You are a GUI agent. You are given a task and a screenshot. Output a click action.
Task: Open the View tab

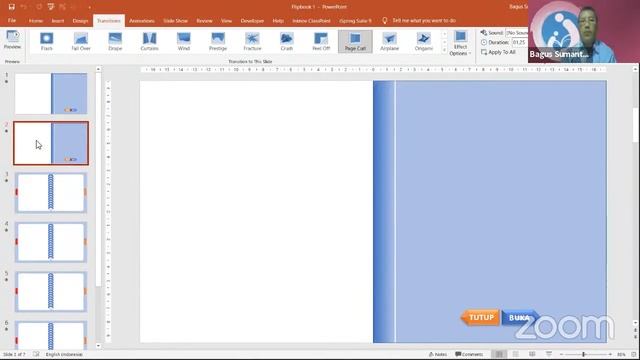(x=226, y=21)
